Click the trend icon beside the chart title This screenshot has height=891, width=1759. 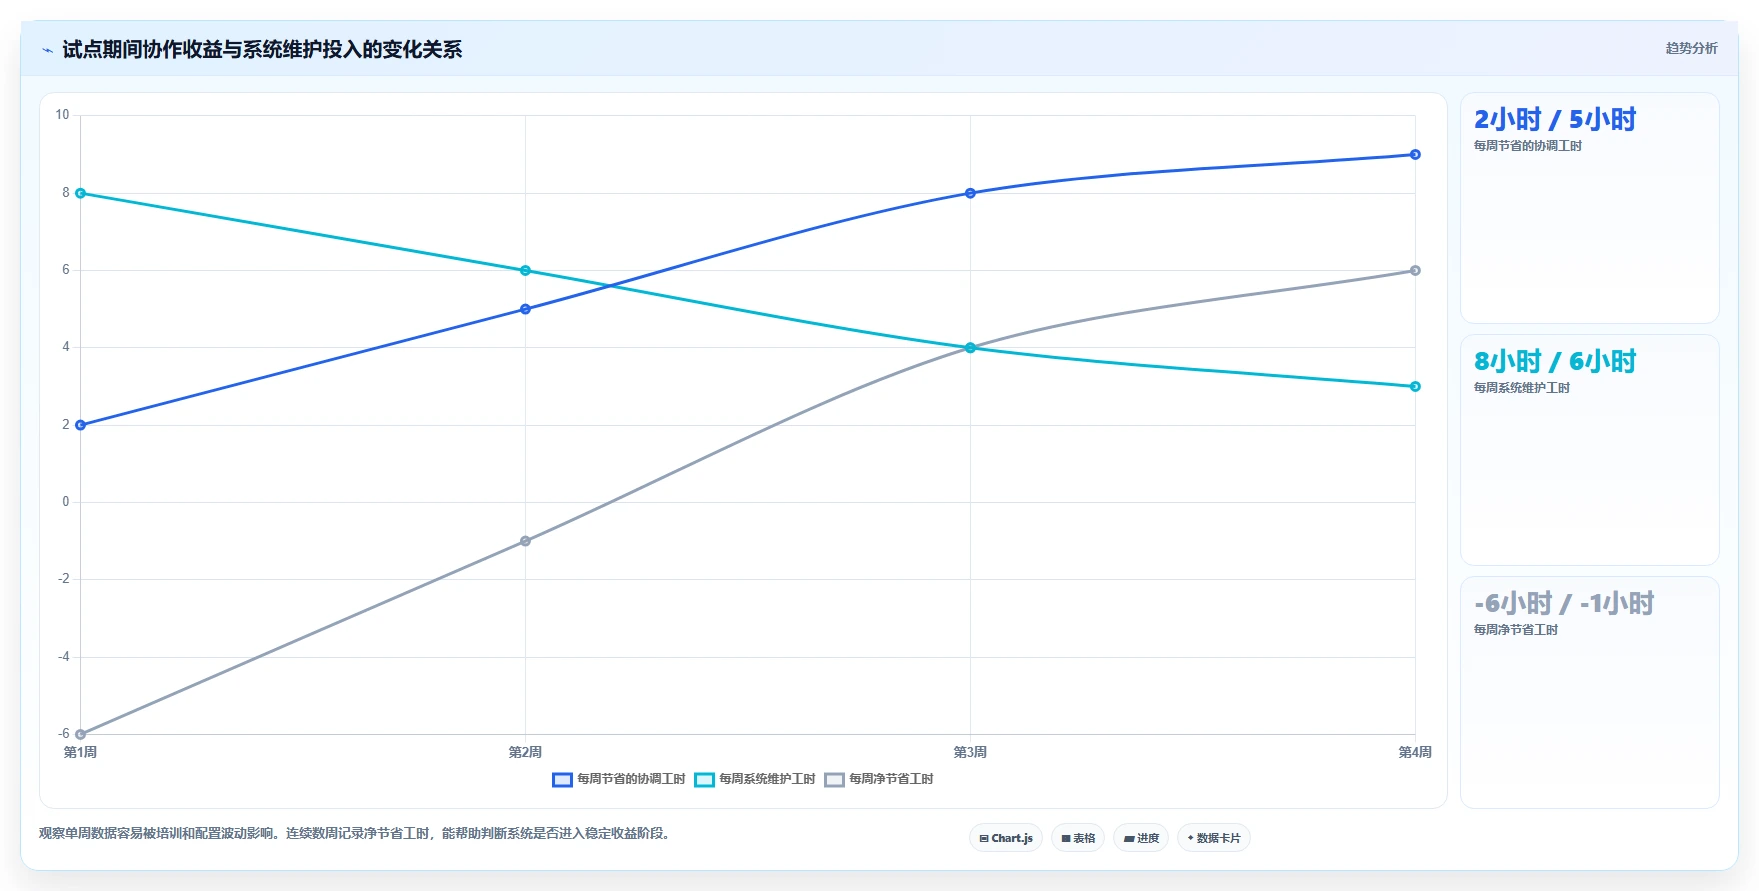click(47, 50)
